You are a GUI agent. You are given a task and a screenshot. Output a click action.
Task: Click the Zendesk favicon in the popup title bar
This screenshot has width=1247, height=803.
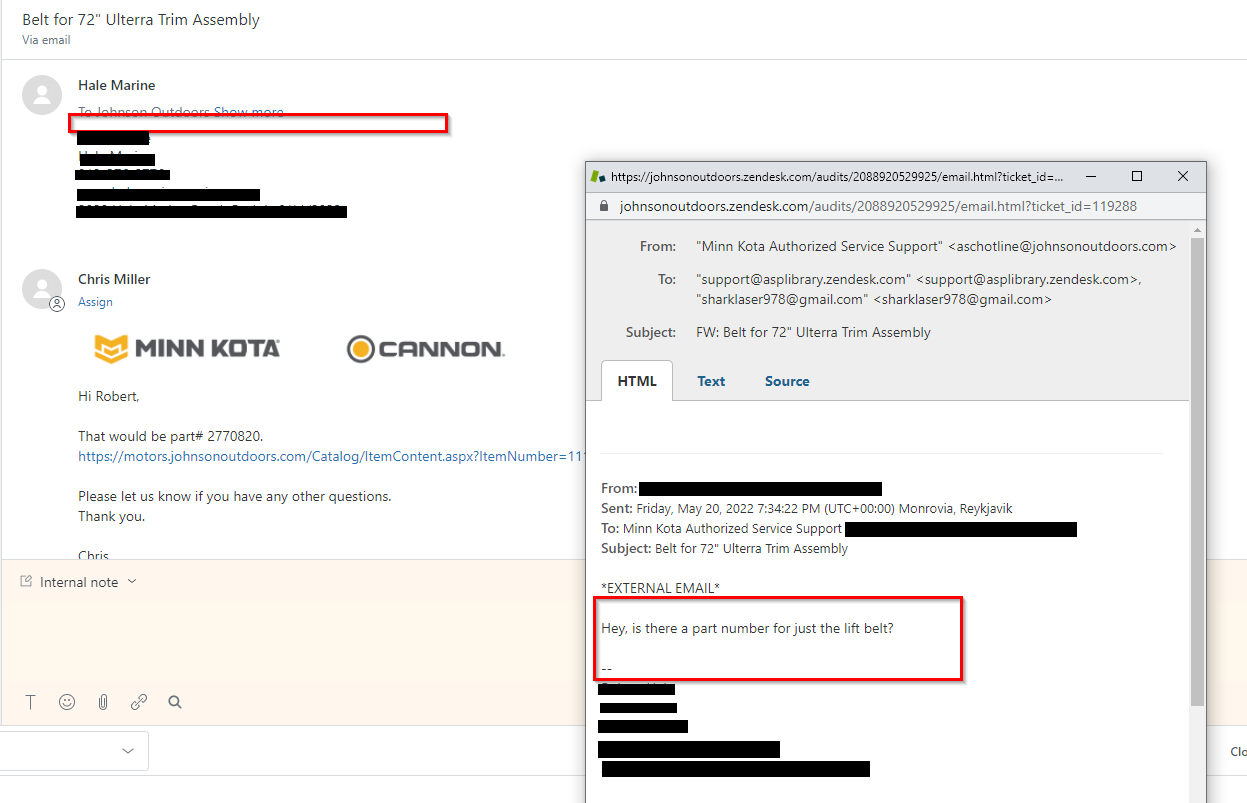click(598, 176)
